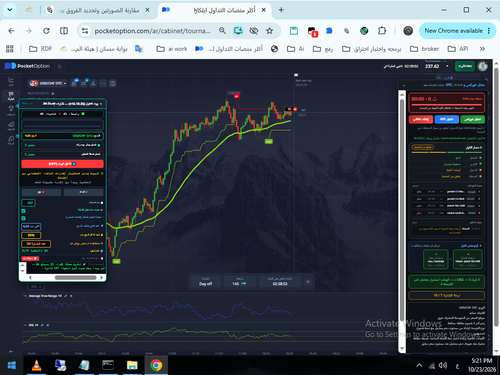Bookmark this page with star icon
This screenshot has width=500, height=375.
[x=269, y=31]
